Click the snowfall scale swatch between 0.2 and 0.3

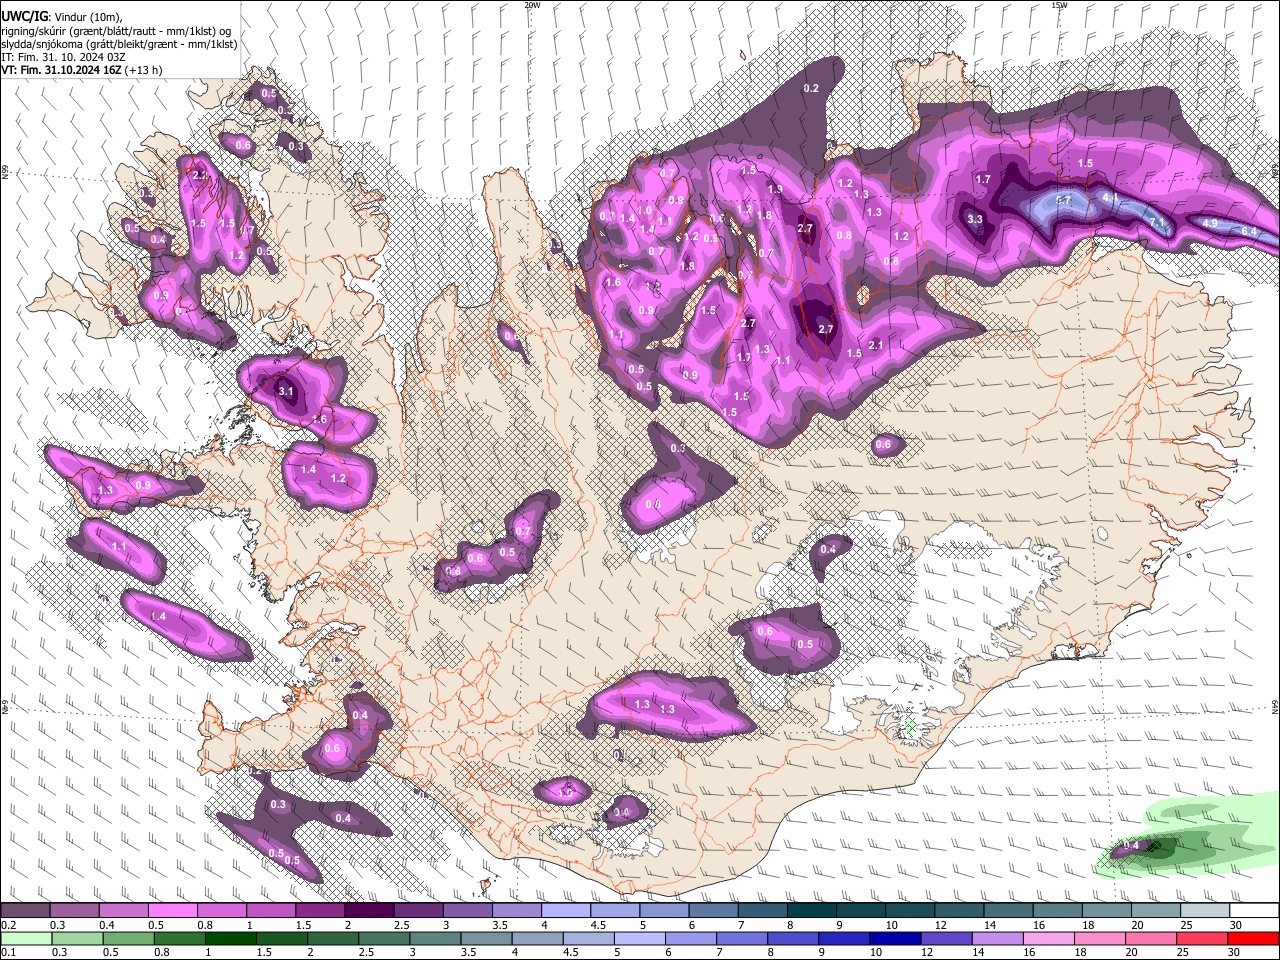(25, 911)
